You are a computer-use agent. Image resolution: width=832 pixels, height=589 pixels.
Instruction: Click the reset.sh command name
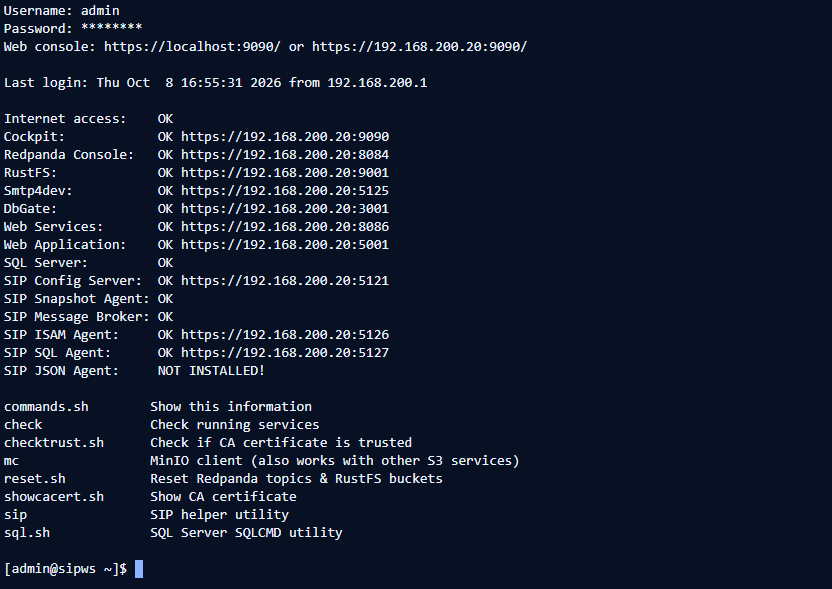coord(34,479)
